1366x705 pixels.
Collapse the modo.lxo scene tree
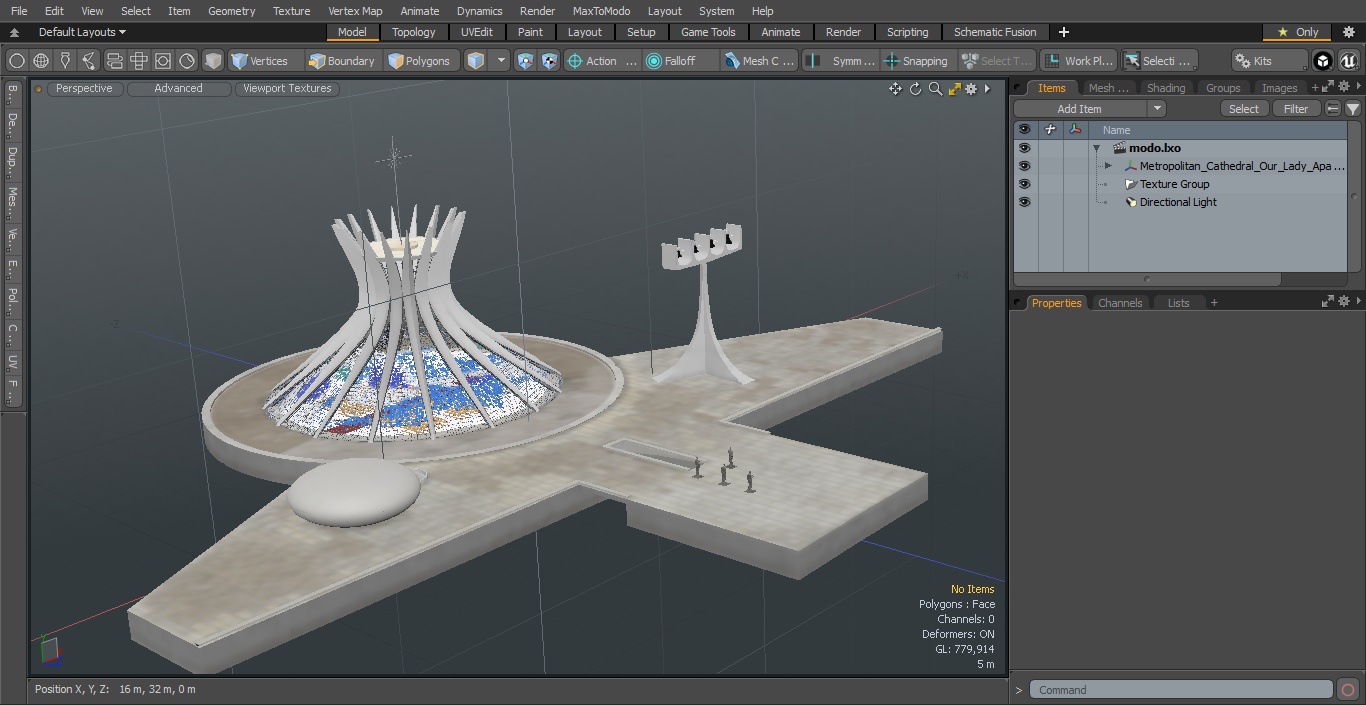[x=1097, y=148]
